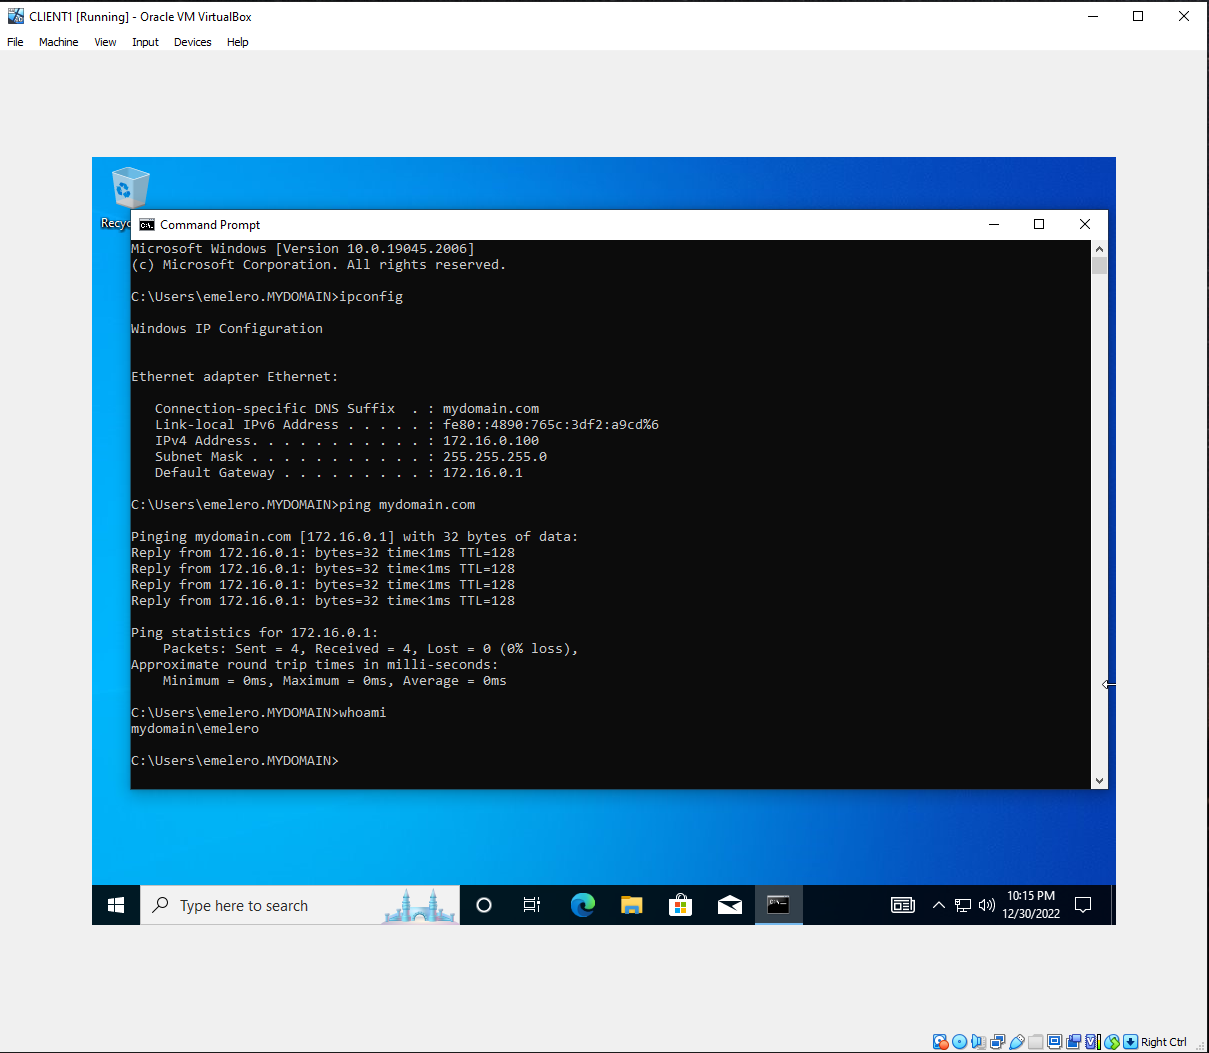The width and height of the screenshot is (1209, 1053).
Task: Open Cortana circle on guest taskbar
Action: [x=484, y=905]
